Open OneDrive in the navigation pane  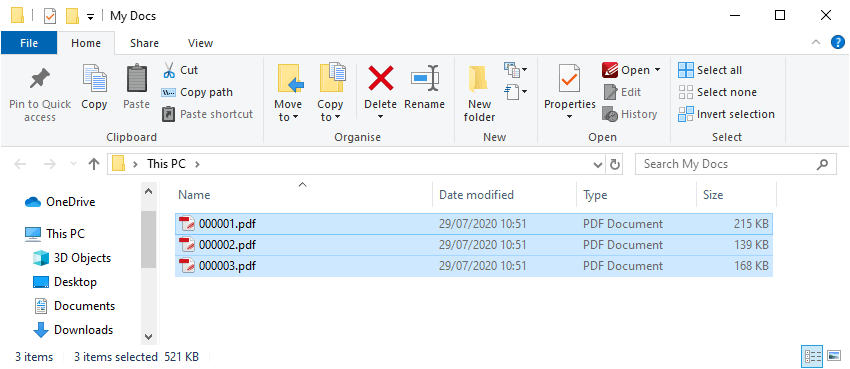tap(60, 202)
